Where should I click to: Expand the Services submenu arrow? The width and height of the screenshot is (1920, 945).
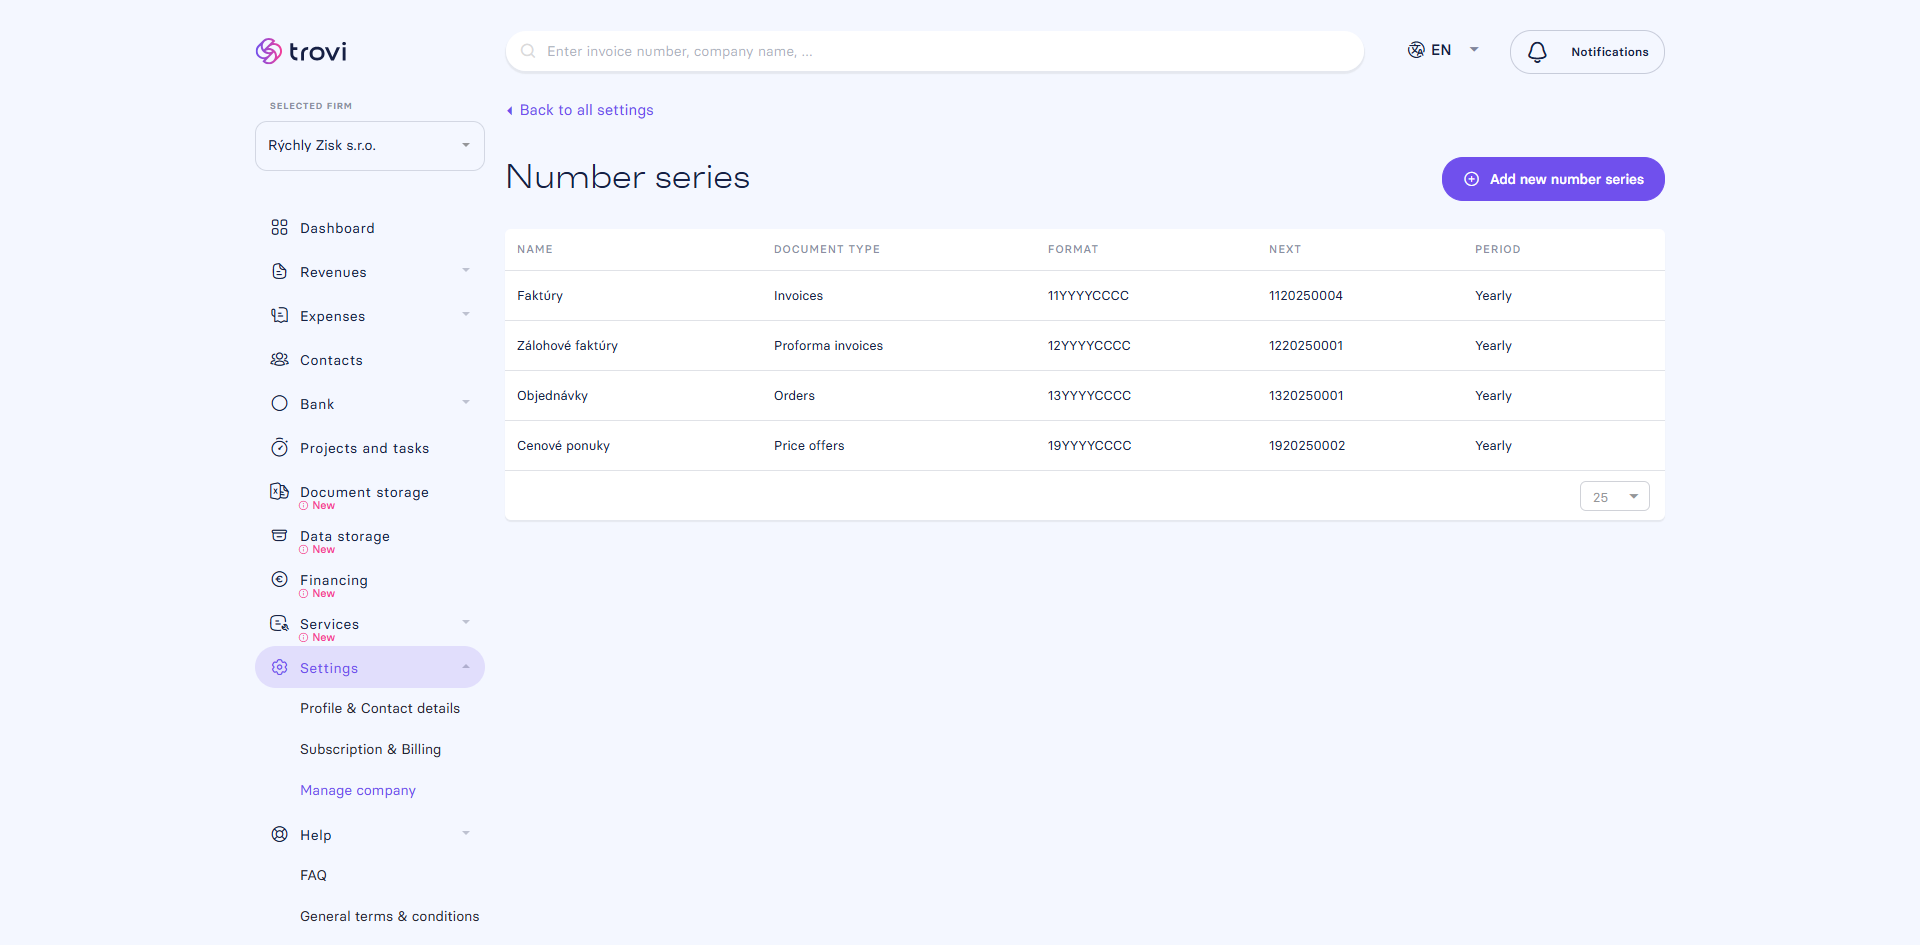[466, 623]
